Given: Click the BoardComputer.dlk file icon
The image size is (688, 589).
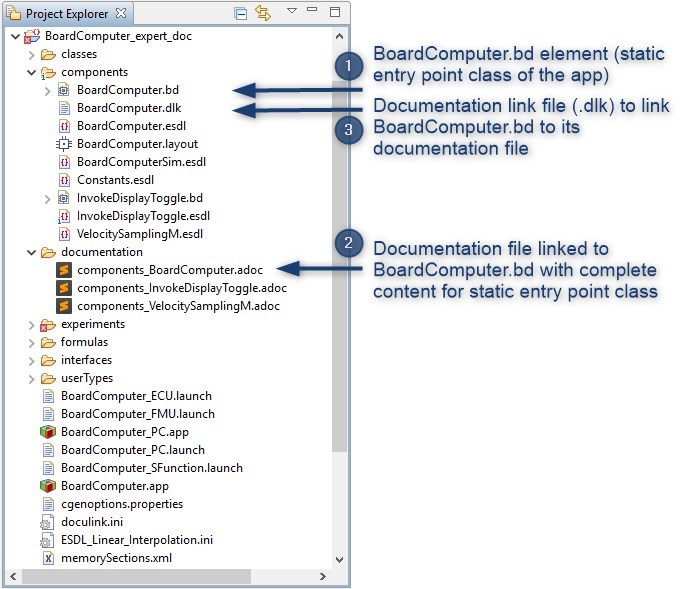Looking at the screenshot, I should [x=65, y=108].
